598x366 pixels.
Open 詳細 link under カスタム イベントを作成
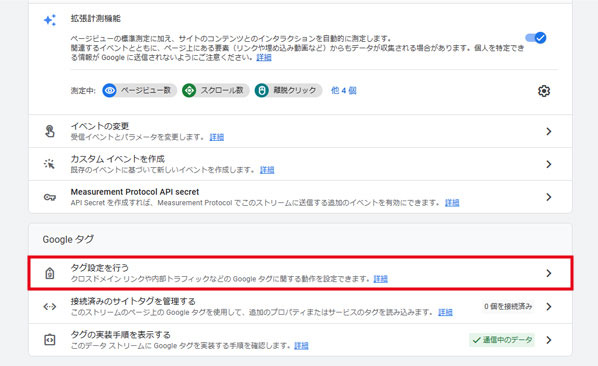(x=267, y=170)
